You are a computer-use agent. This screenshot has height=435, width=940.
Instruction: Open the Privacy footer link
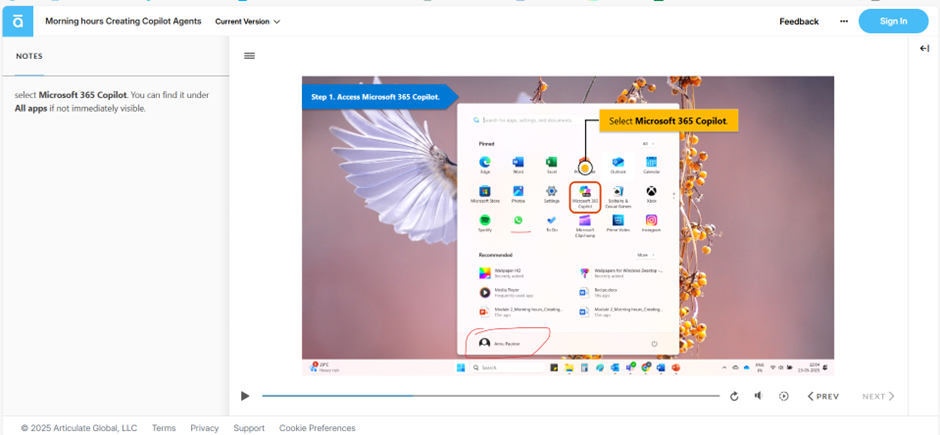pyautogui.click(x=204, y=428)
